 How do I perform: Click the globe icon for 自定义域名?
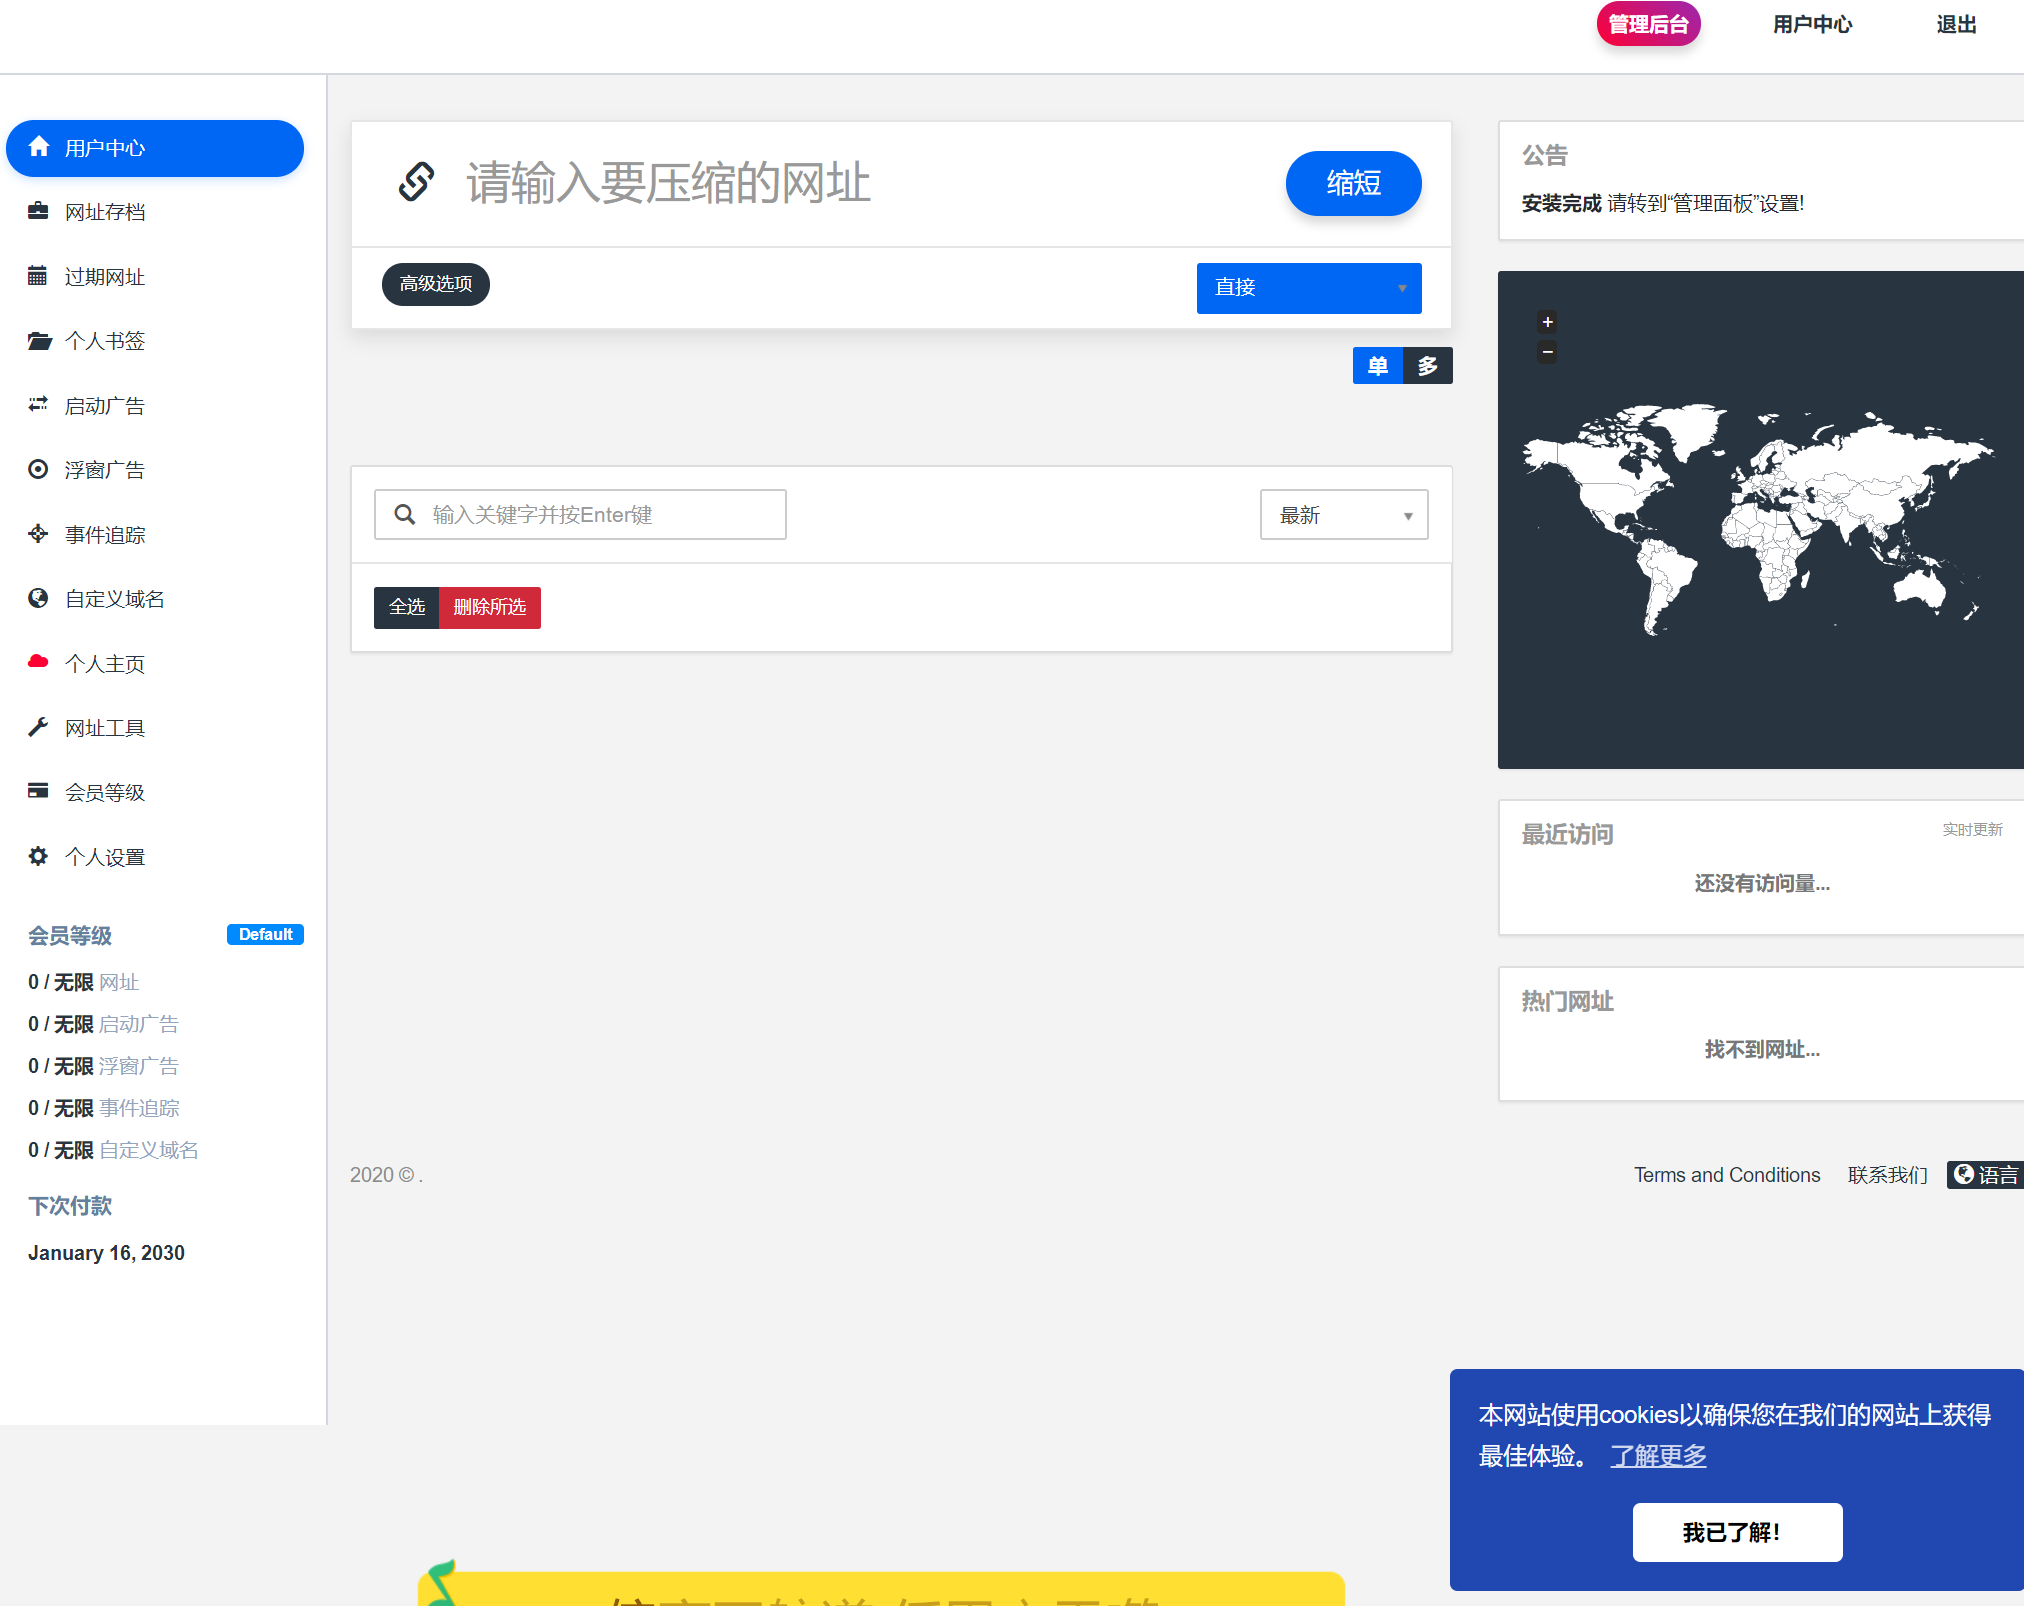click(38, 598)
